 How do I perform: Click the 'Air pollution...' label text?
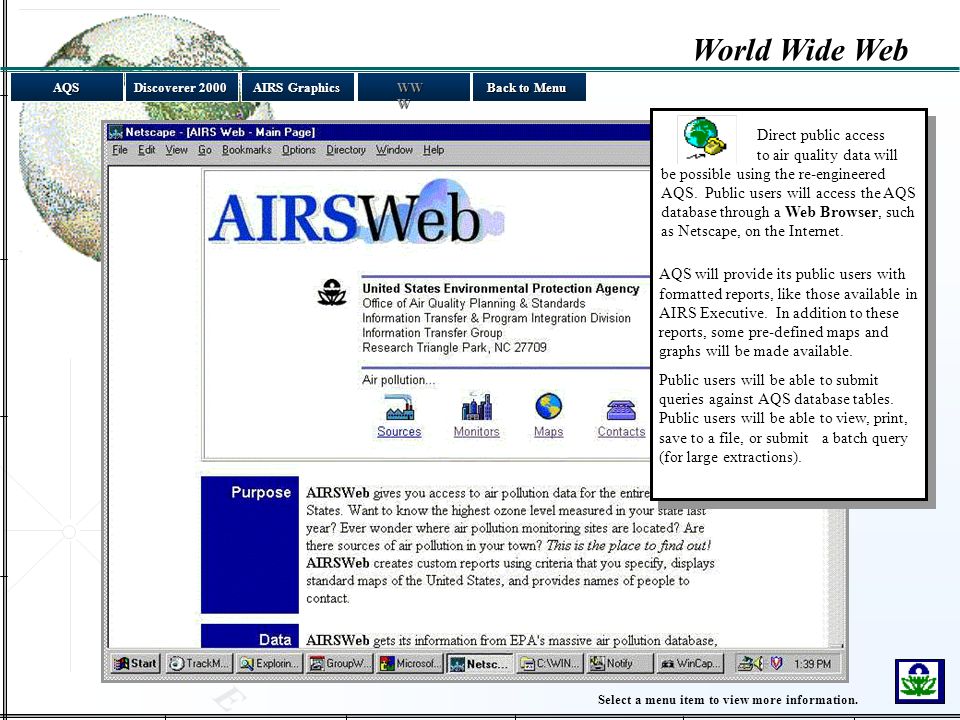(x=399, y=380)
